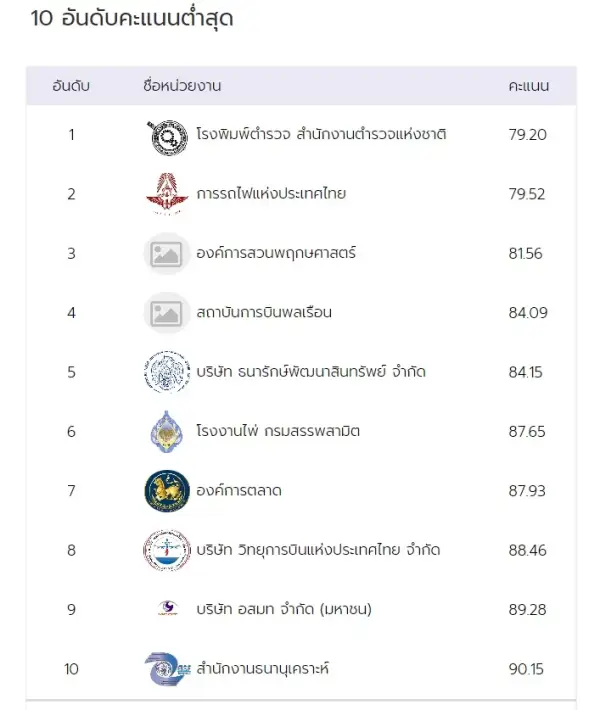Screen dimensions: 600x710
Task: Click the โรงงานไพ่ กรมสรรพสามิต emblem
Action: click(x=166, y=431)
